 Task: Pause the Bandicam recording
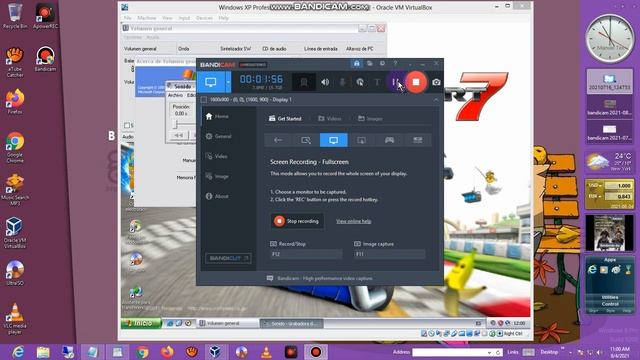pyautogui.click(x=394, y=82)
